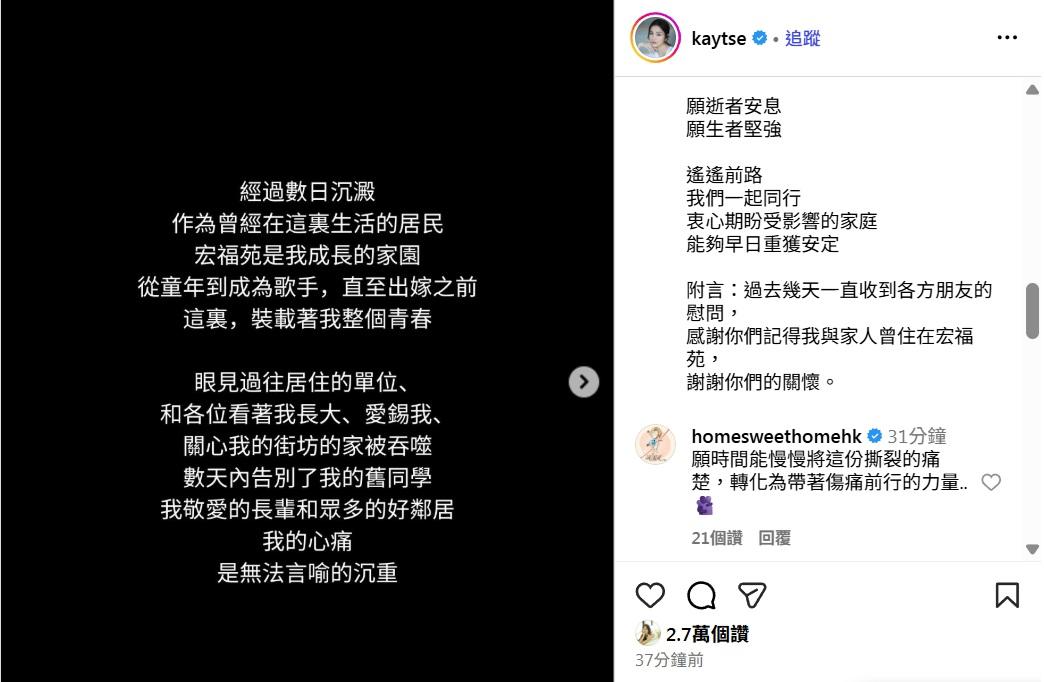The image size is (1044, 682).
Task: Open comments via the speech bubble icon
Action: pyautogui.click(x=701, y=595)
